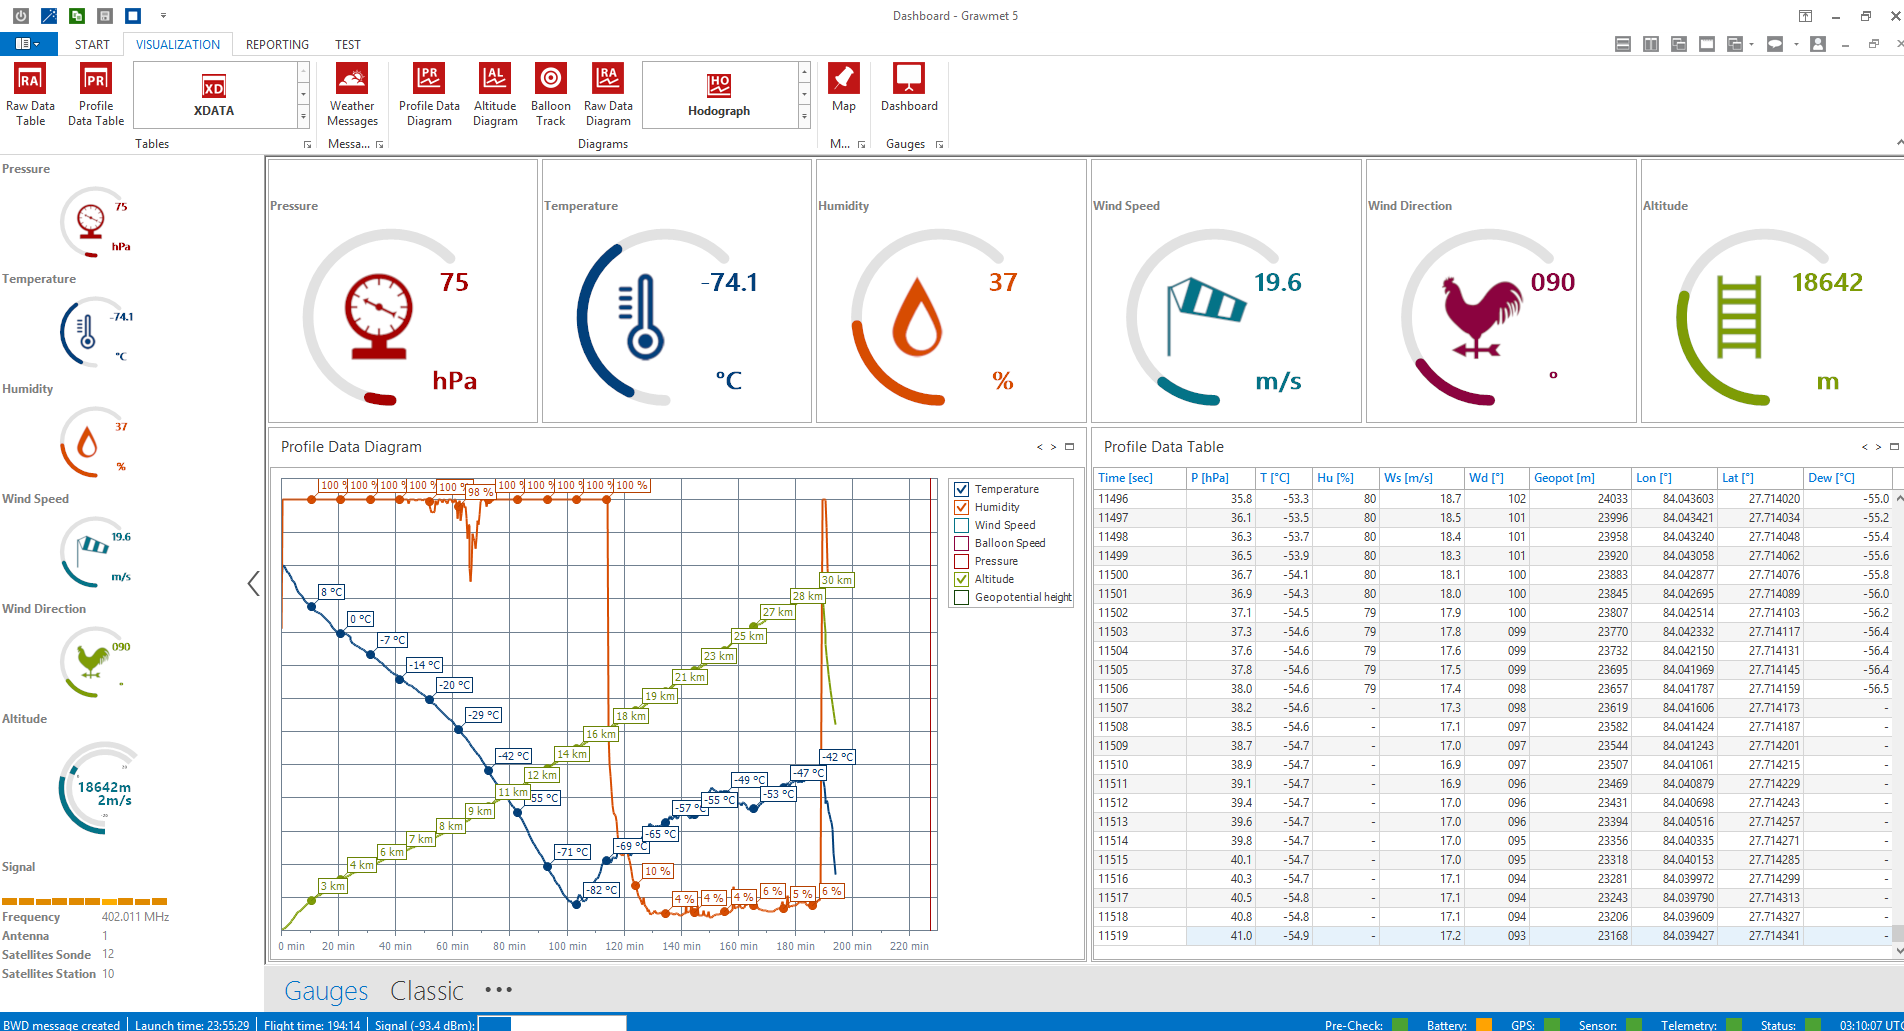Expand the Diagrams gallery dropdown
Viewport: 1904px width, 1031px height.
tap(804, 118)
